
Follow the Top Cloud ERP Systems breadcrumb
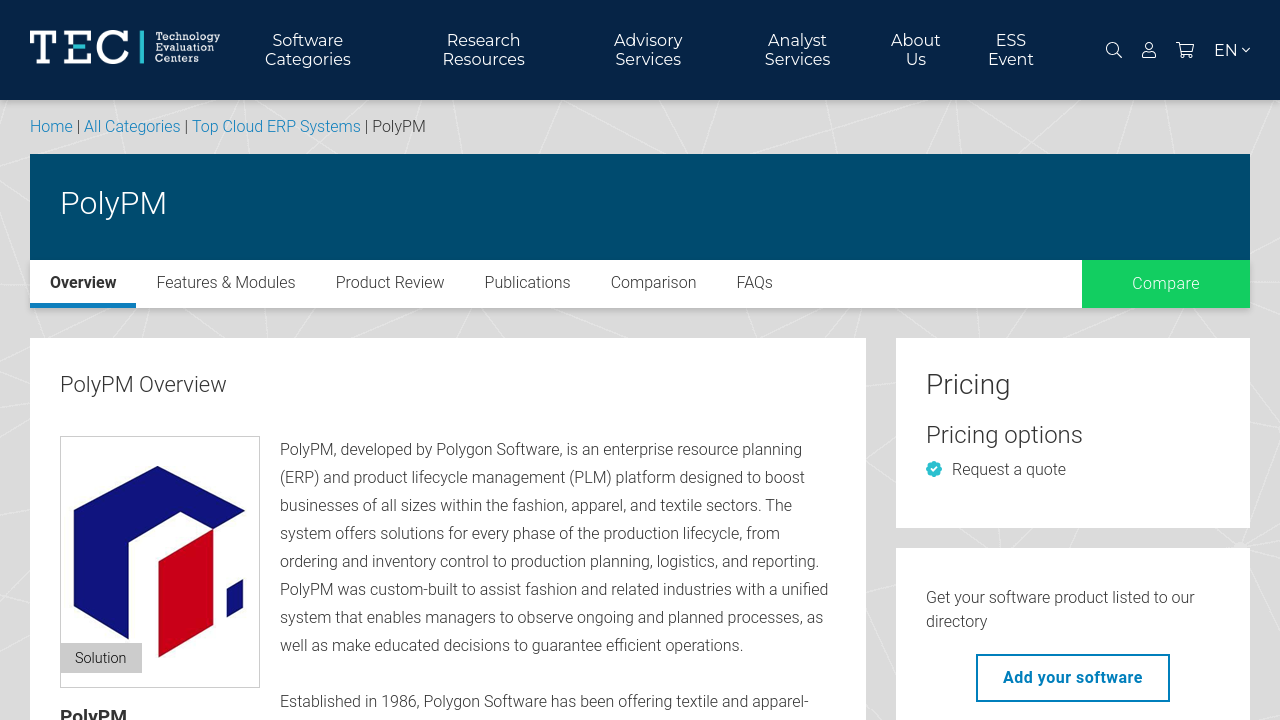coord(276,127)
